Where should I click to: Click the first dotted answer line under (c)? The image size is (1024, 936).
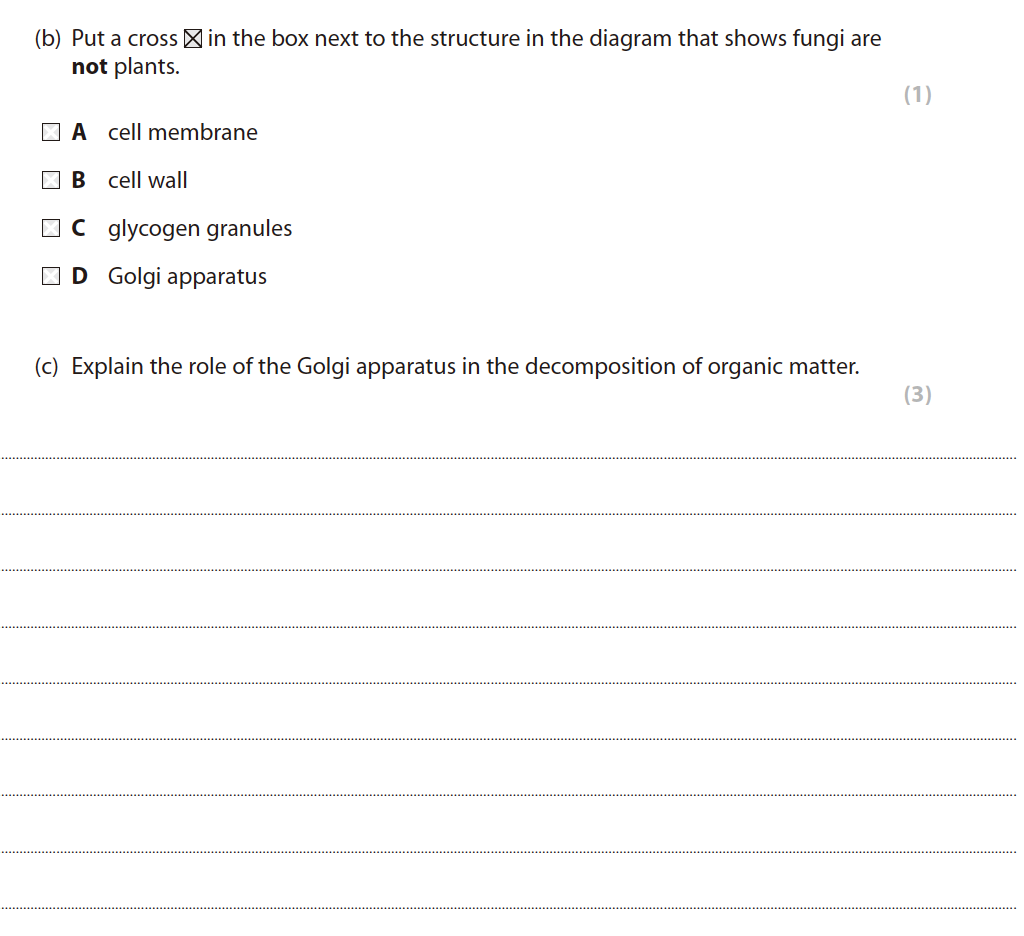(x=510, y=458)
